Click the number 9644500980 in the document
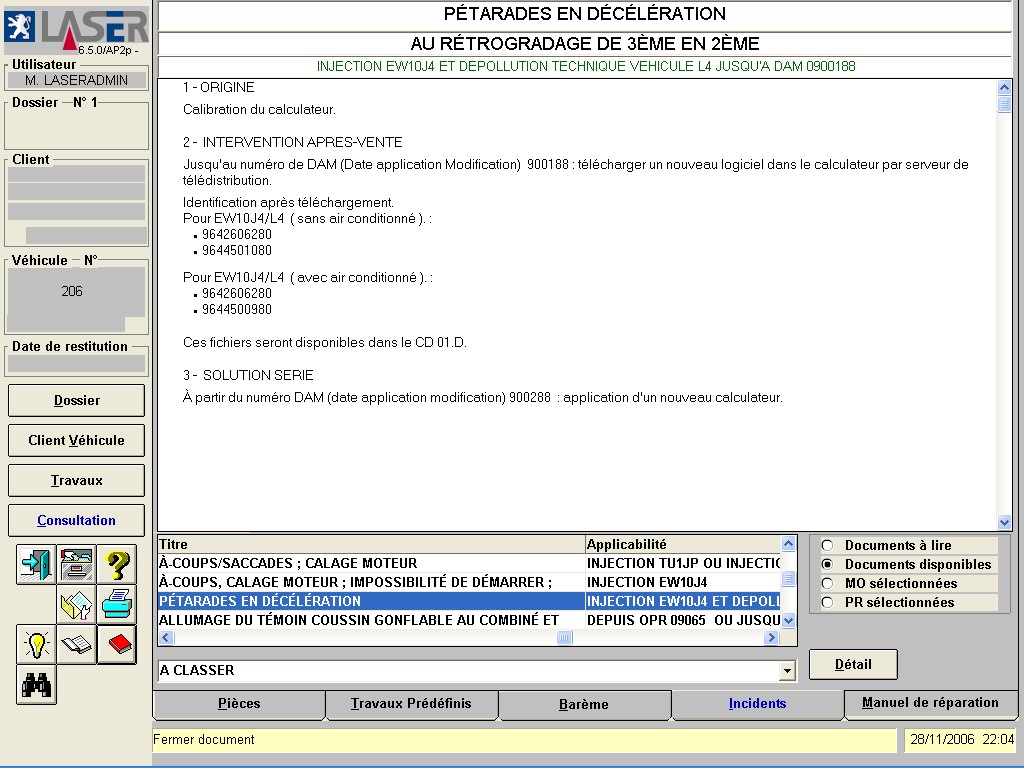1024x768 pixels. 236,310
